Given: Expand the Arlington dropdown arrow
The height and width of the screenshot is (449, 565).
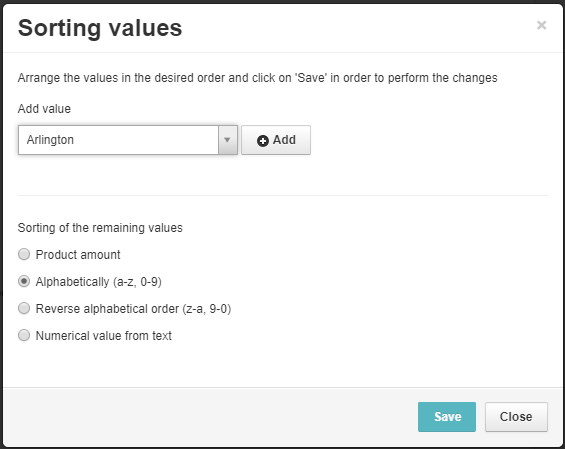Looking at the screenshot, I should click(x=227, y=140).
